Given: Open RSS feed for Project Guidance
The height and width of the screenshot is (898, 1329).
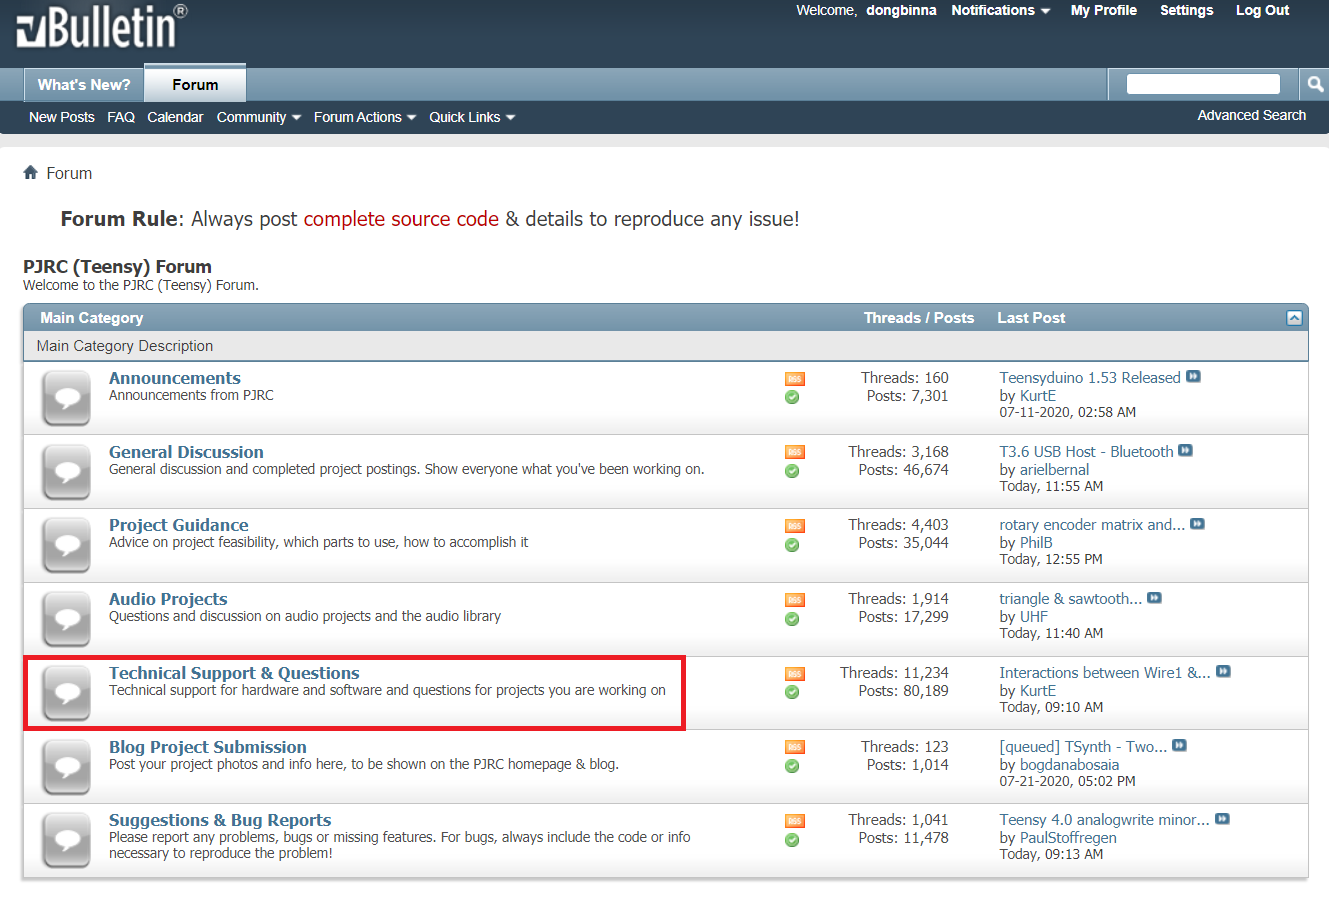Looking at the screenshot, I should point(795,526).
